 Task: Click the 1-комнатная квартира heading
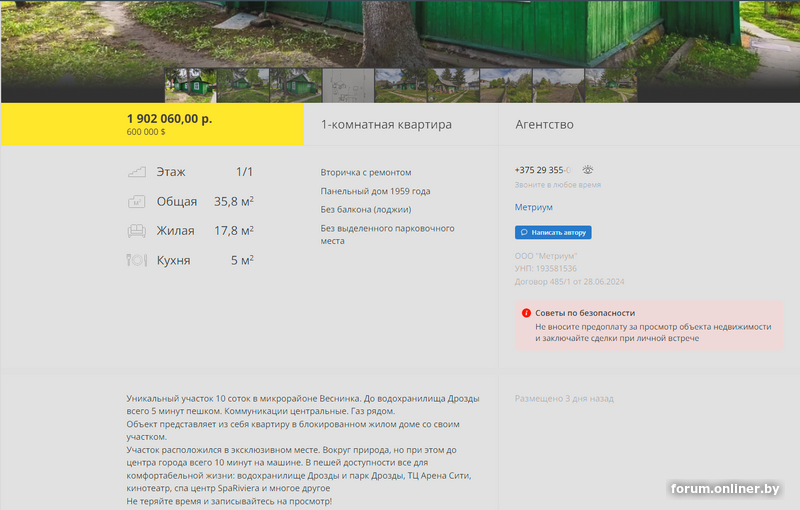(386, 124)
